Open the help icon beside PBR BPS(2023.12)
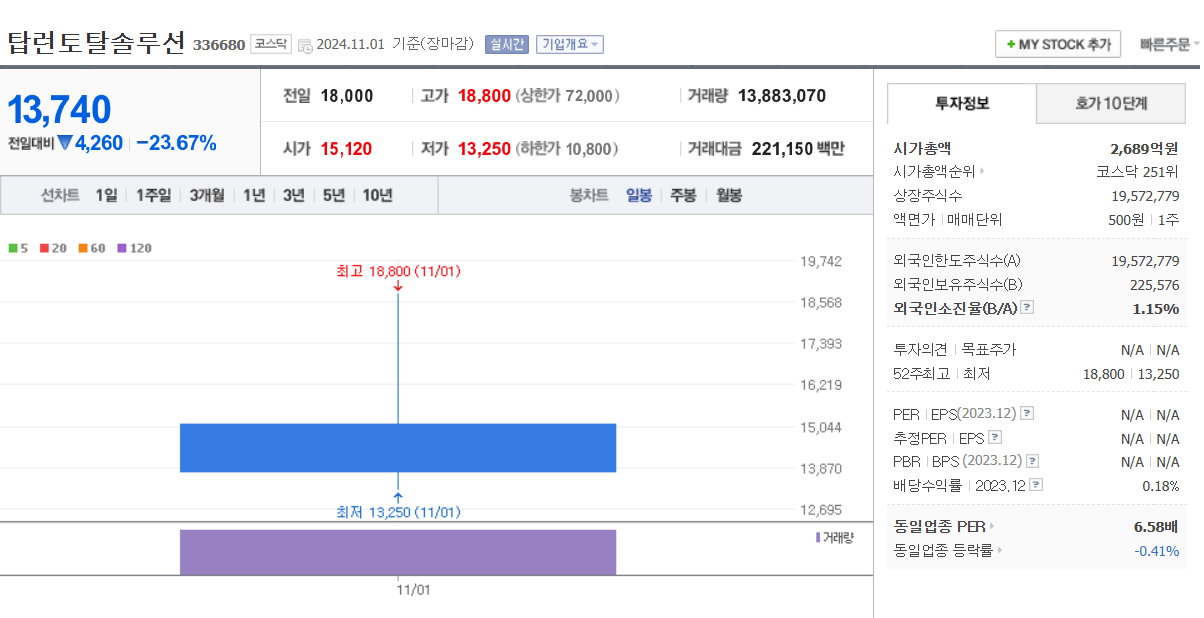 (1032, 461)
